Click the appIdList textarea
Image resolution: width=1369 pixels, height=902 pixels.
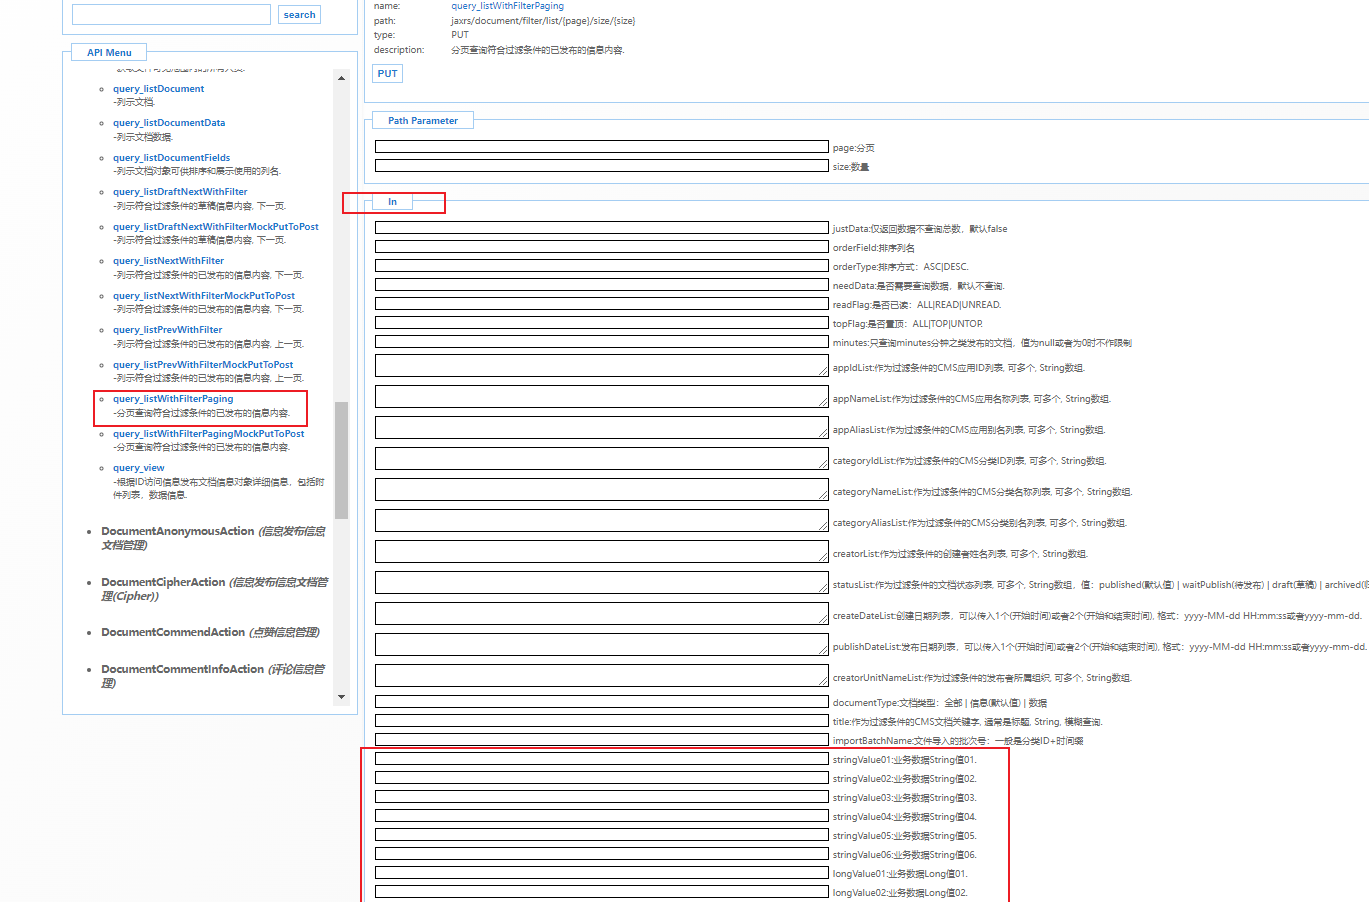tap(601, 367)
